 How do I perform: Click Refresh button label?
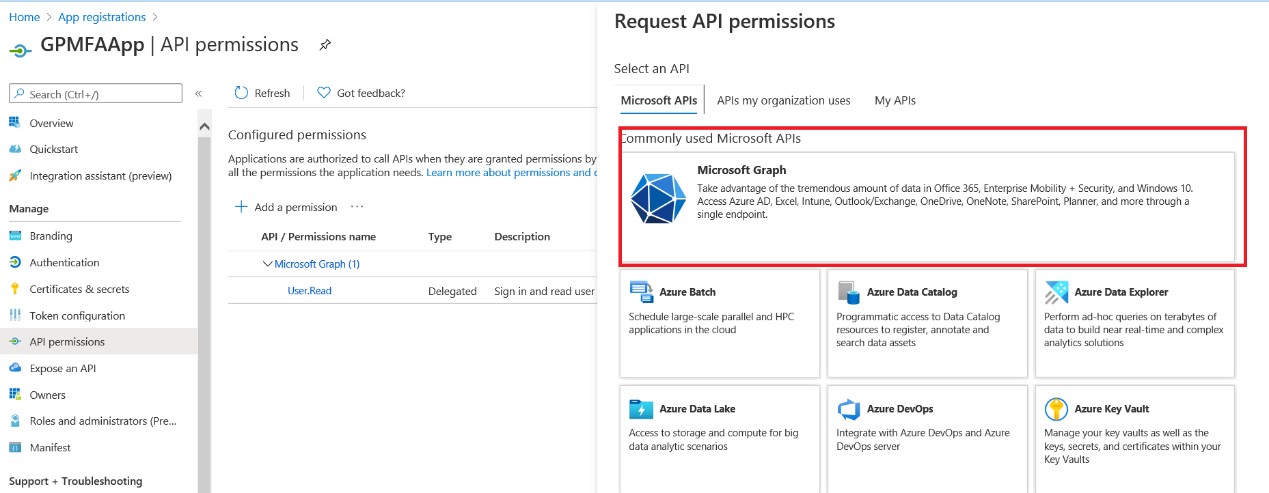pyautogui.click(x=272, y=93)
